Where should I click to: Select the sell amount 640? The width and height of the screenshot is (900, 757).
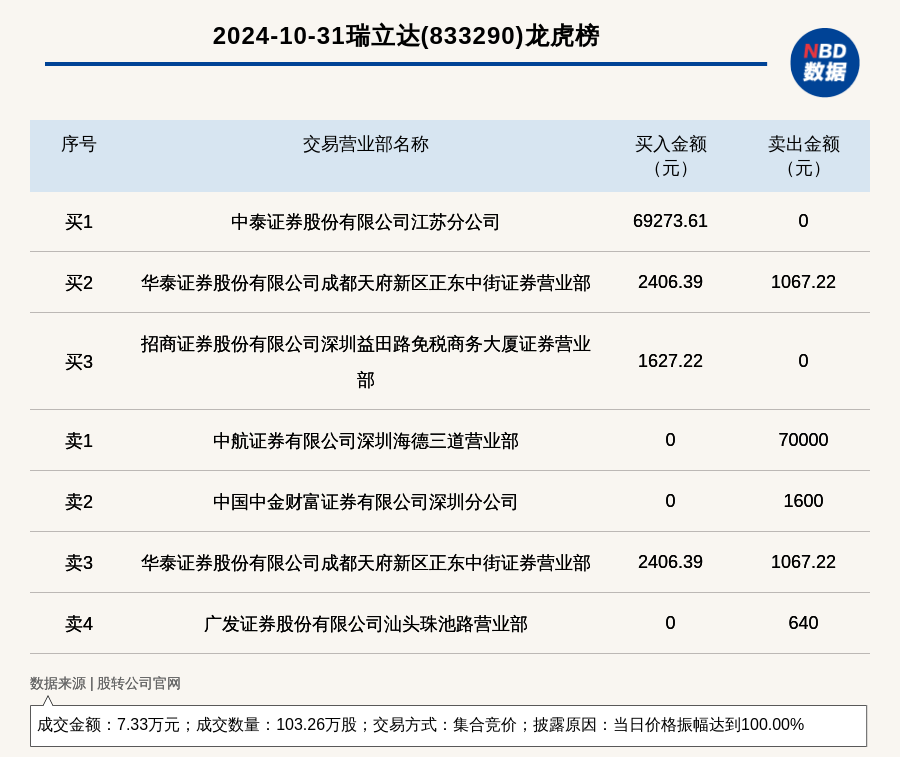(804, 623)
